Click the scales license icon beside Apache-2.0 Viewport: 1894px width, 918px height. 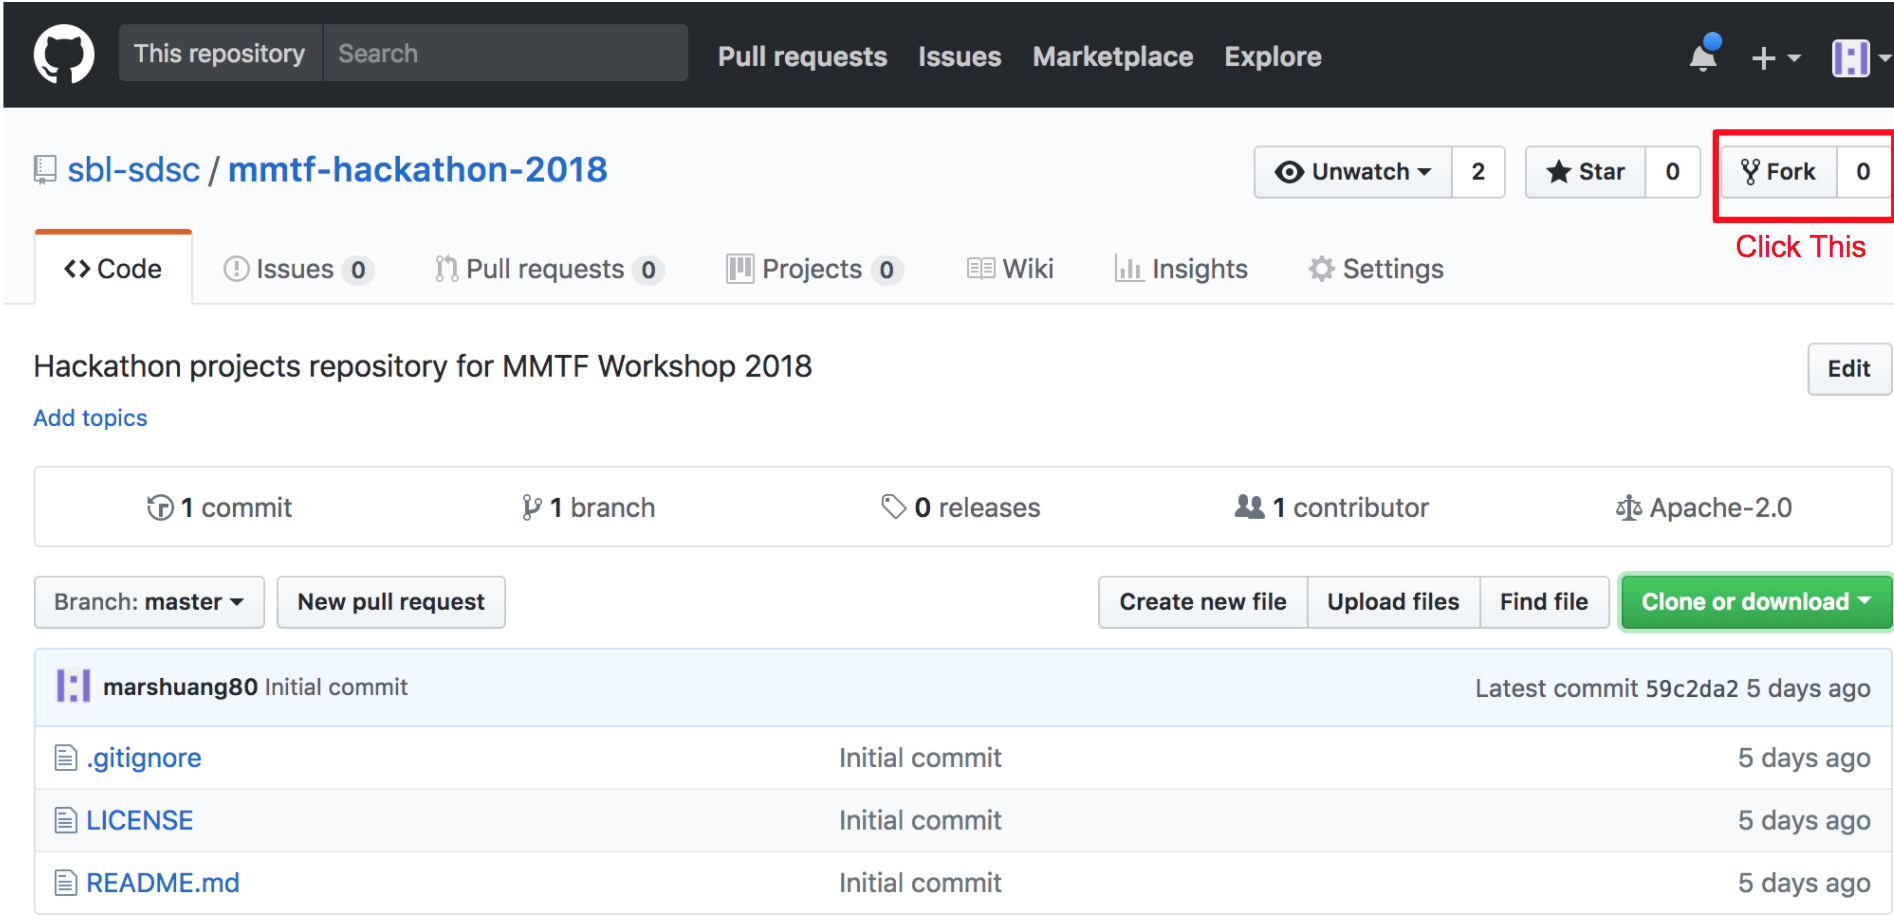pyautogui.click(x=1629, y=508)
